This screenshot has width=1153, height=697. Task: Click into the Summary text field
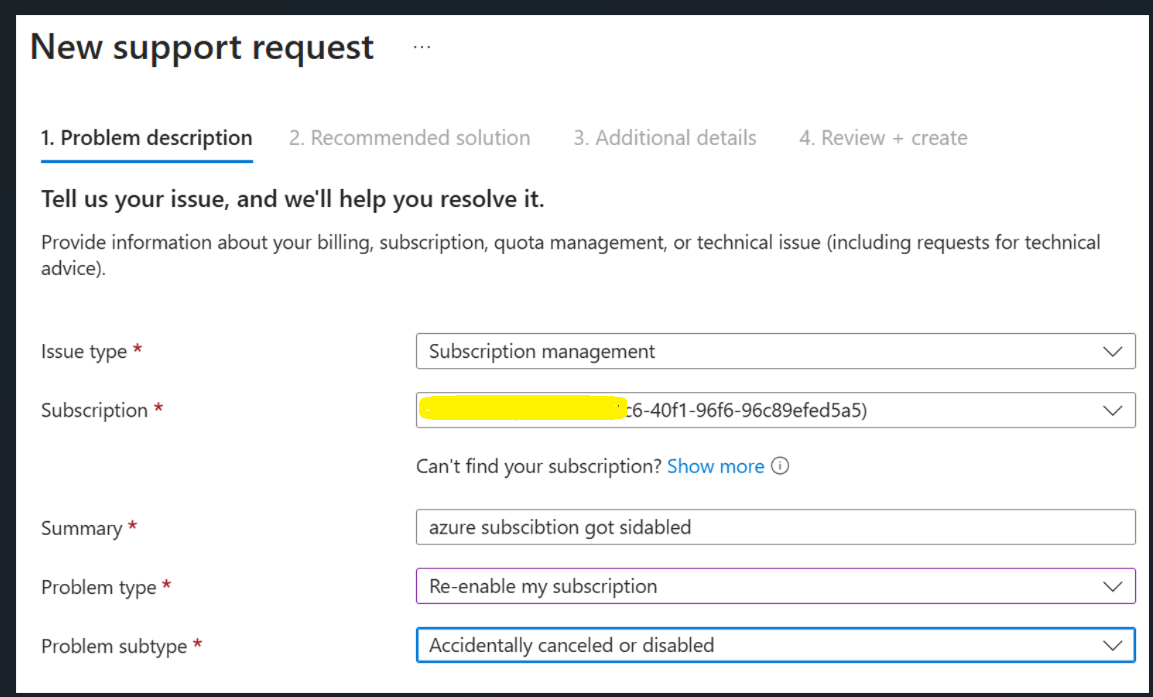[x=775, y=527]
